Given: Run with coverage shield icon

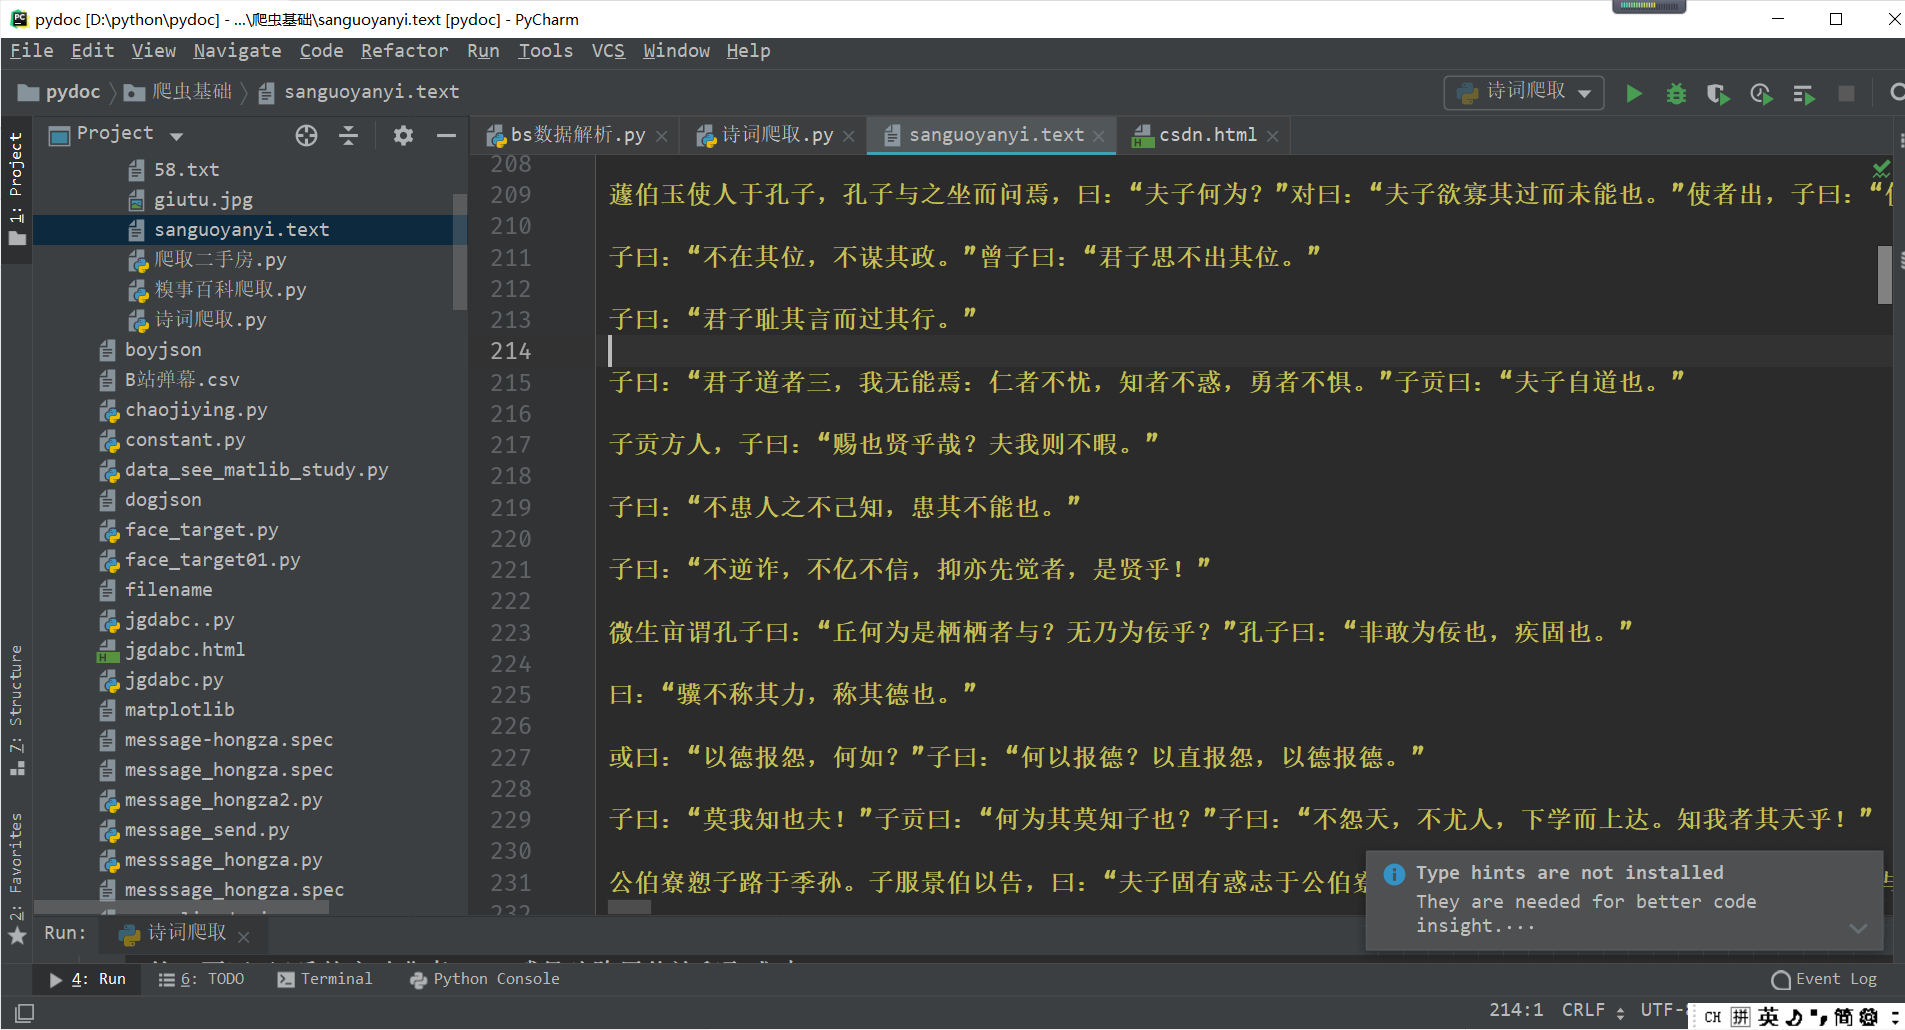Looking at the screenshot, I should 1718,93.
